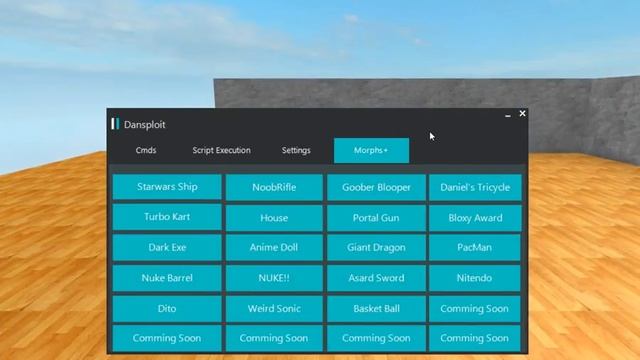Activate the Weird Sonic morph

pyautogui.click(x=274, y=309)
